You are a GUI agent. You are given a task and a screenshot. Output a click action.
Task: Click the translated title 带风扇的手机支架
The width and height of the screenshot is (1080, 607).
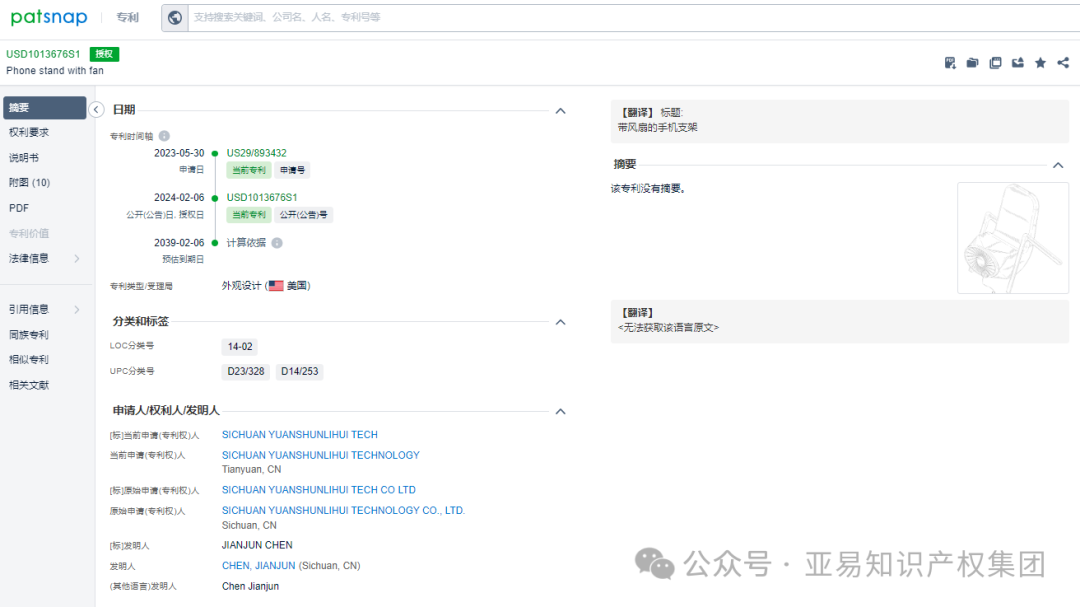[x=658, y=127]
